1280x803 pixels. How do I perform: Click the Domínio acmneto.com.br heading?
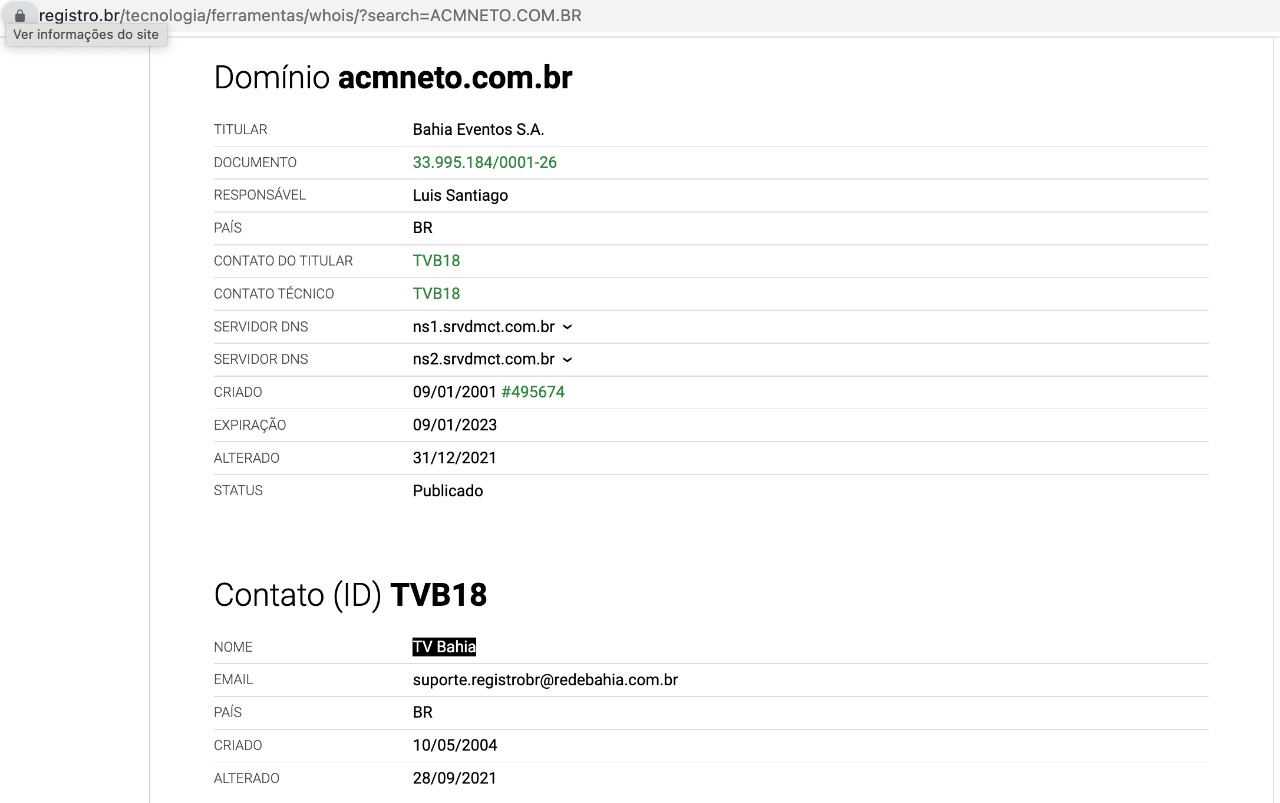click(x=393, y=78)
